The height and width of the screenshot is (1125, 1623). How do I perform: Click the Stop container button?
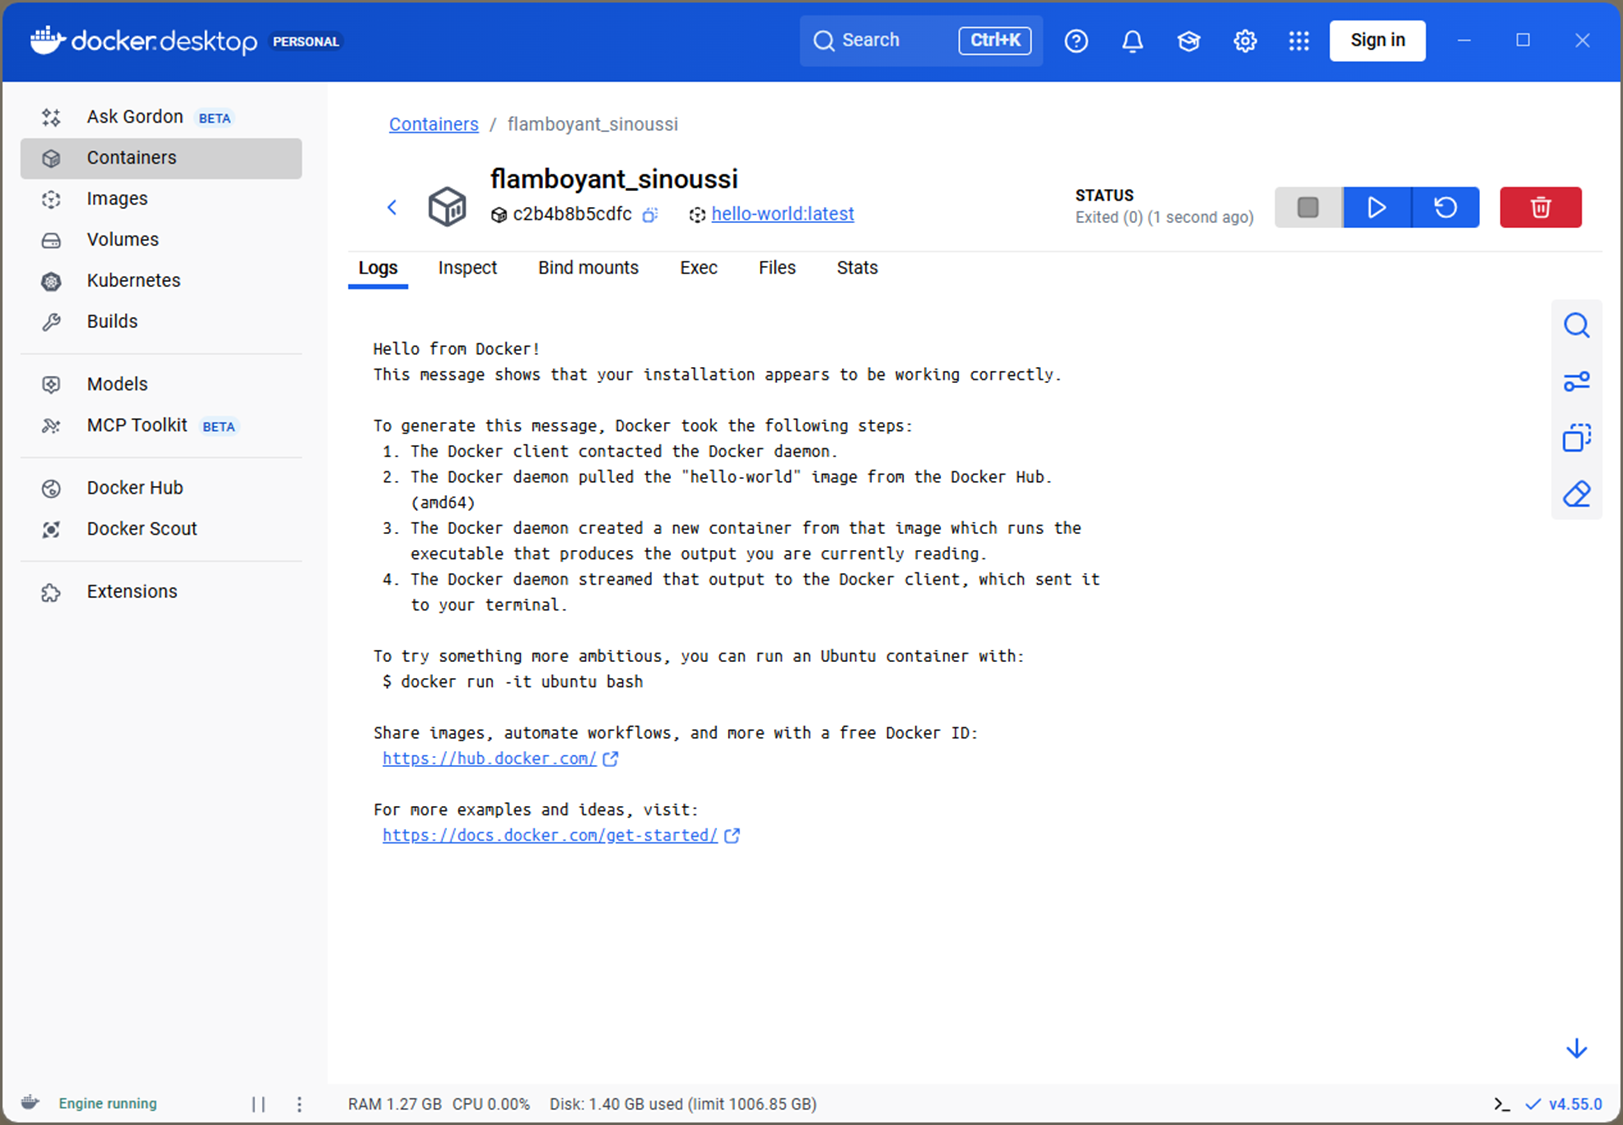point(1308,207)
